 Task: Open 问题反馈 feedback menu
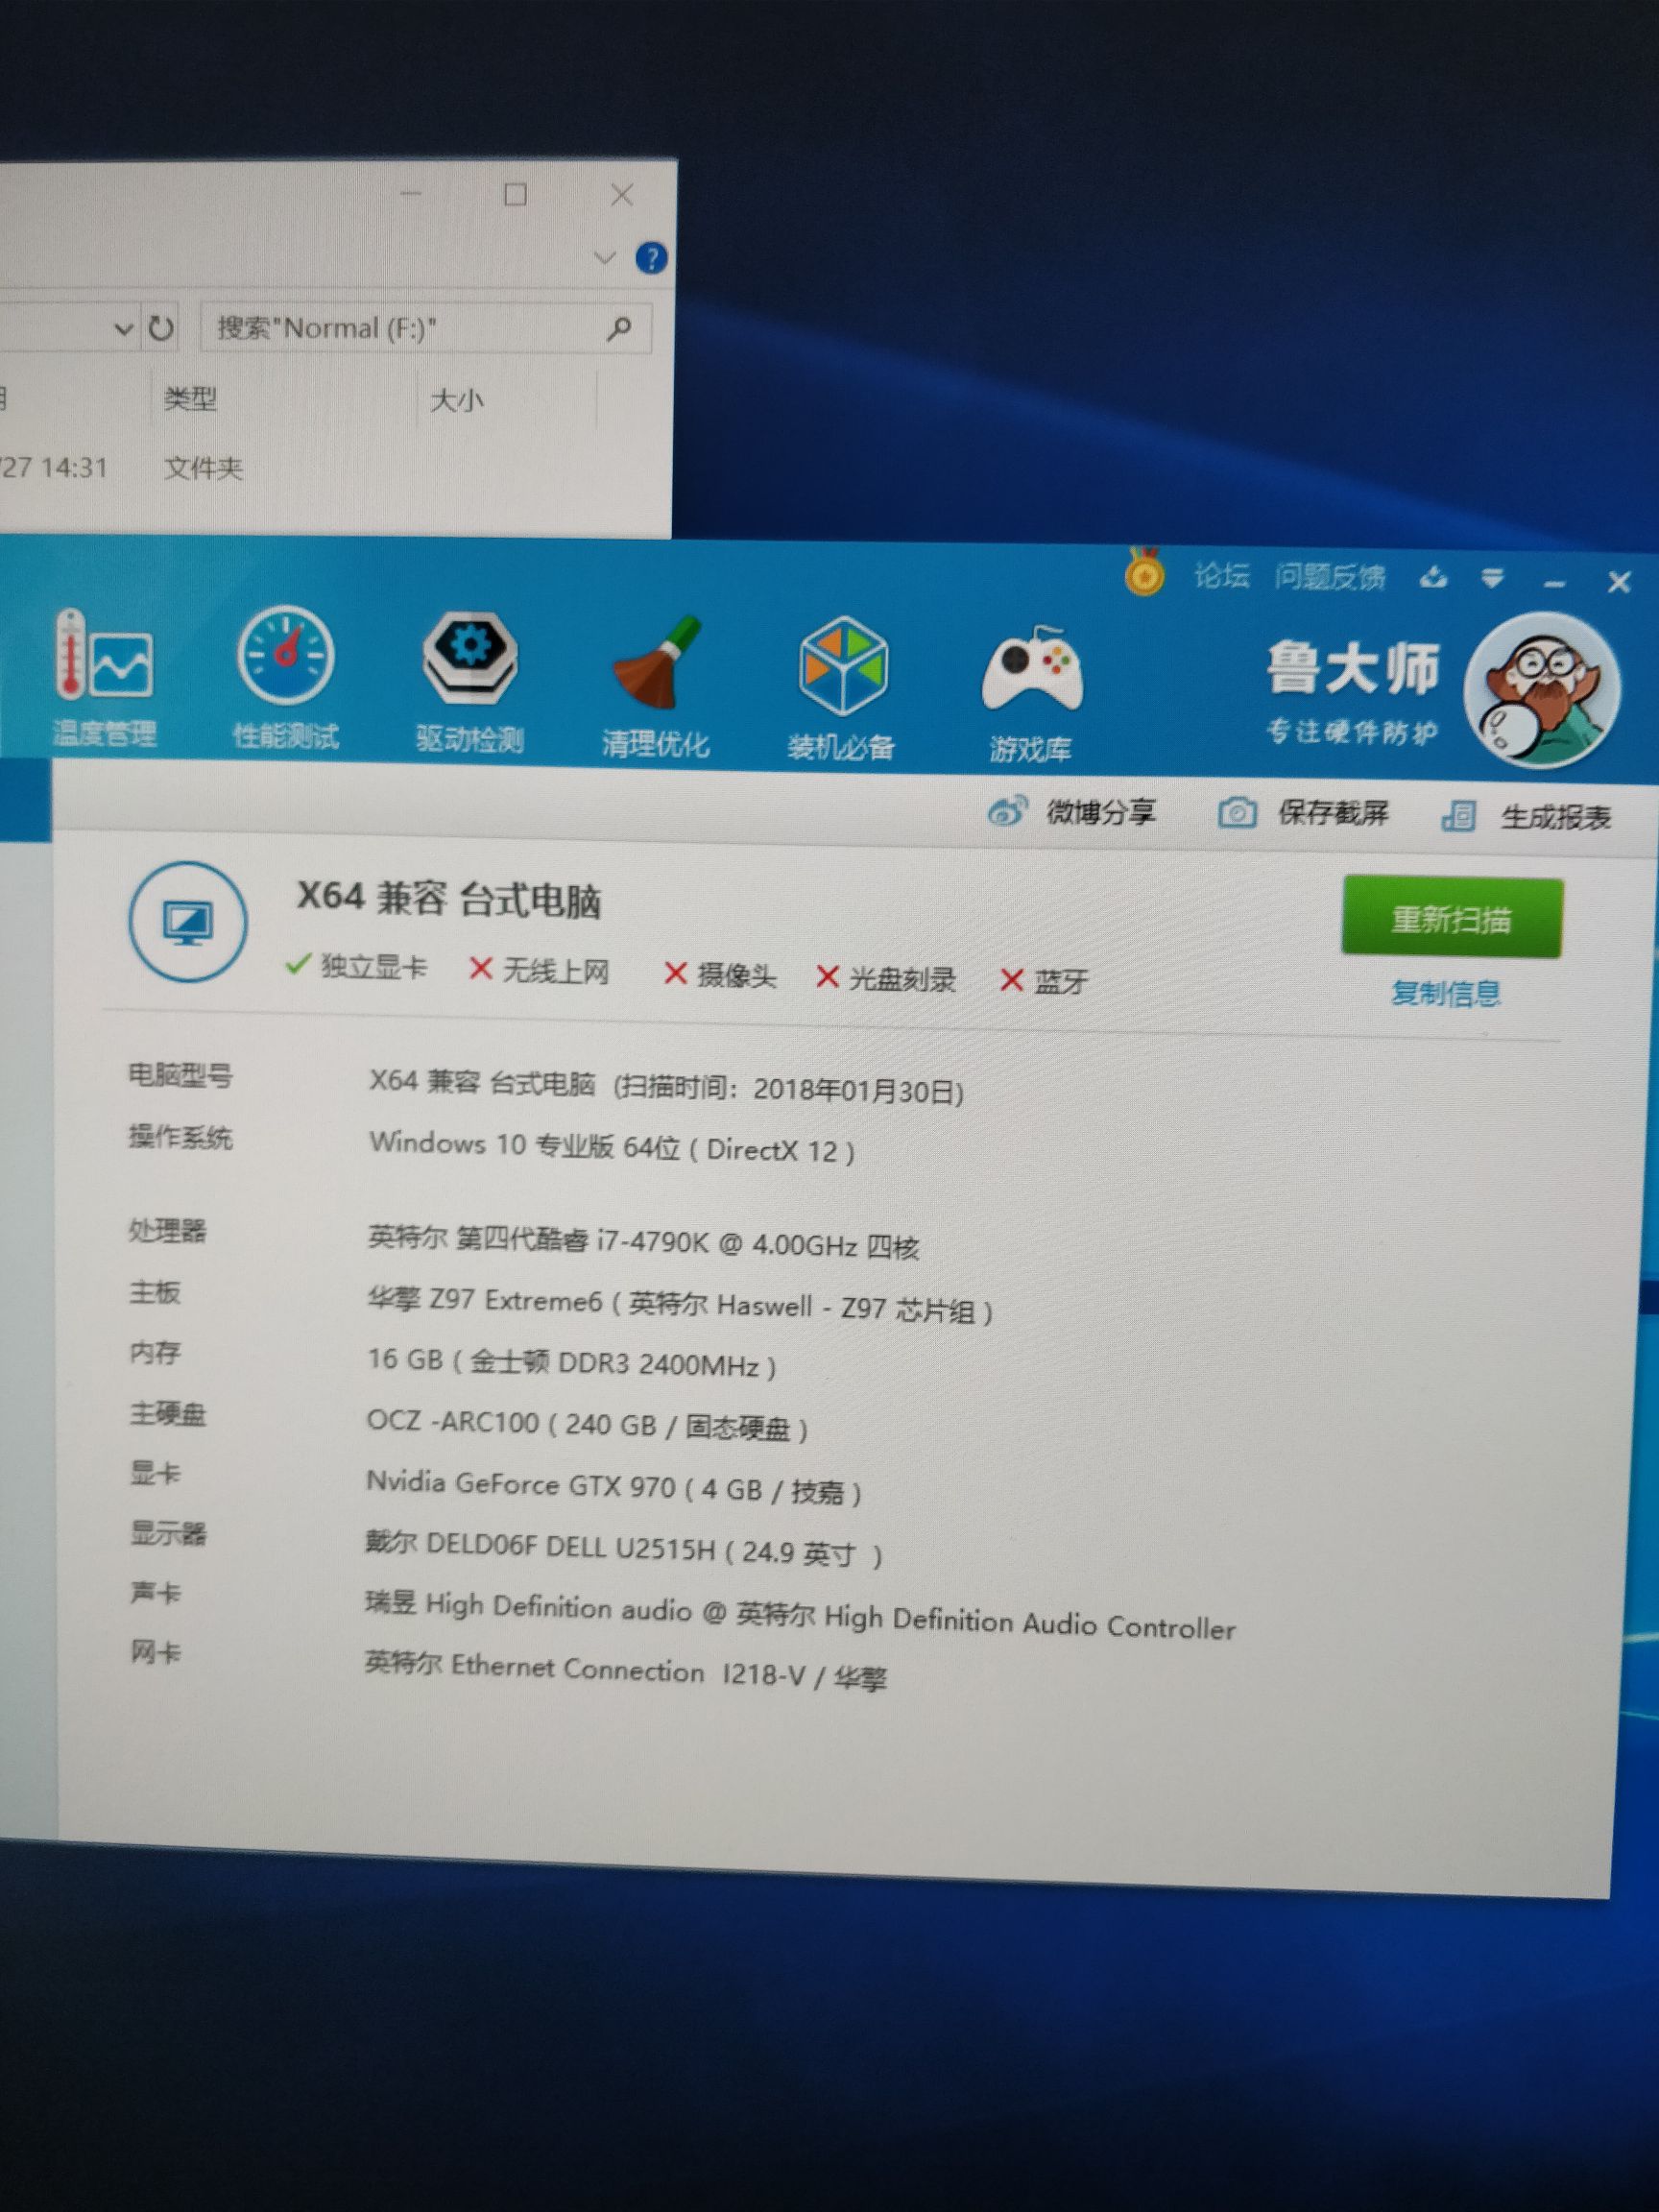pos(1330,577)
